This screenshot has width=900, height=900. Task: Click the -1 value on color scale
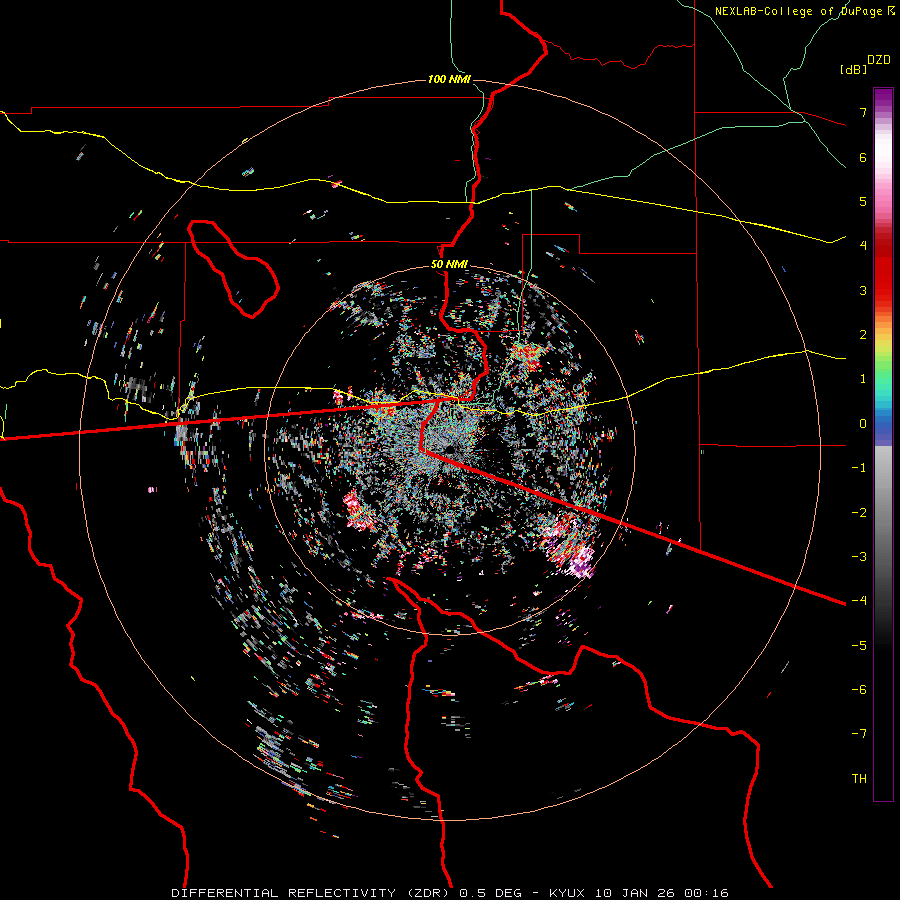(x=859, y=468)
